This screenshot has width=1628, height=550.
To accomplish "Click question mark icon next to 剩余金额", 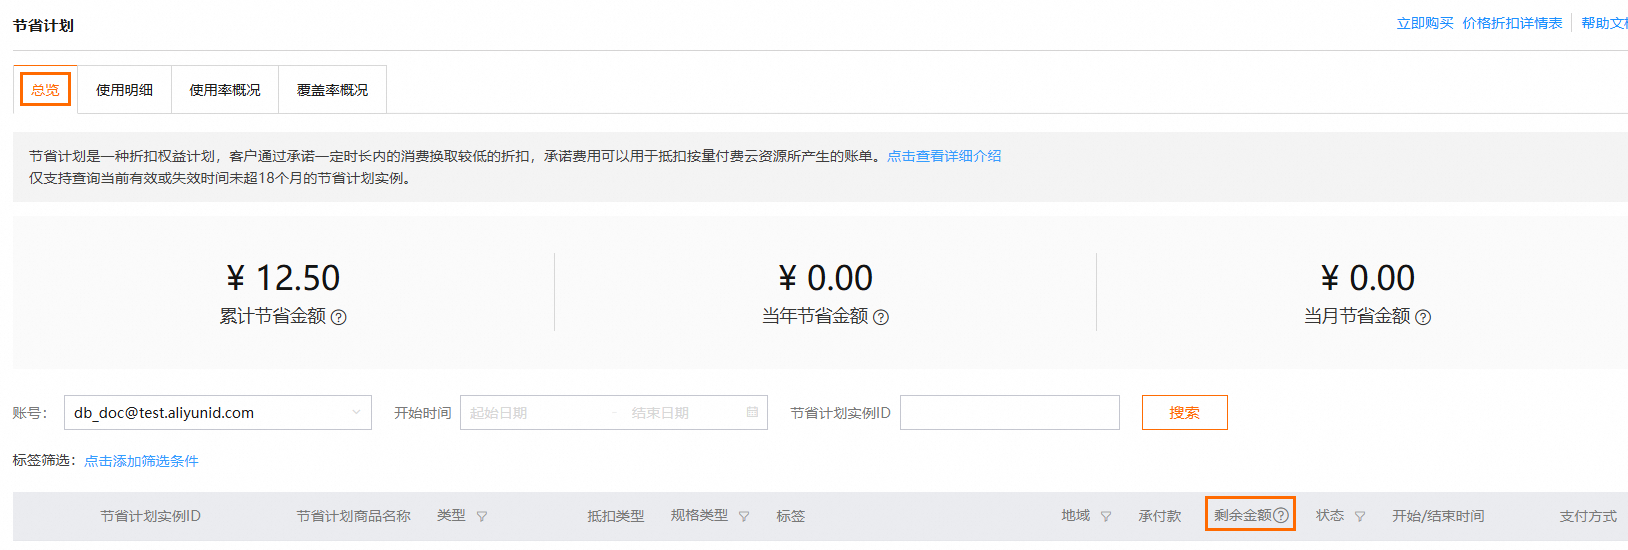I will tap(1281, 516).
